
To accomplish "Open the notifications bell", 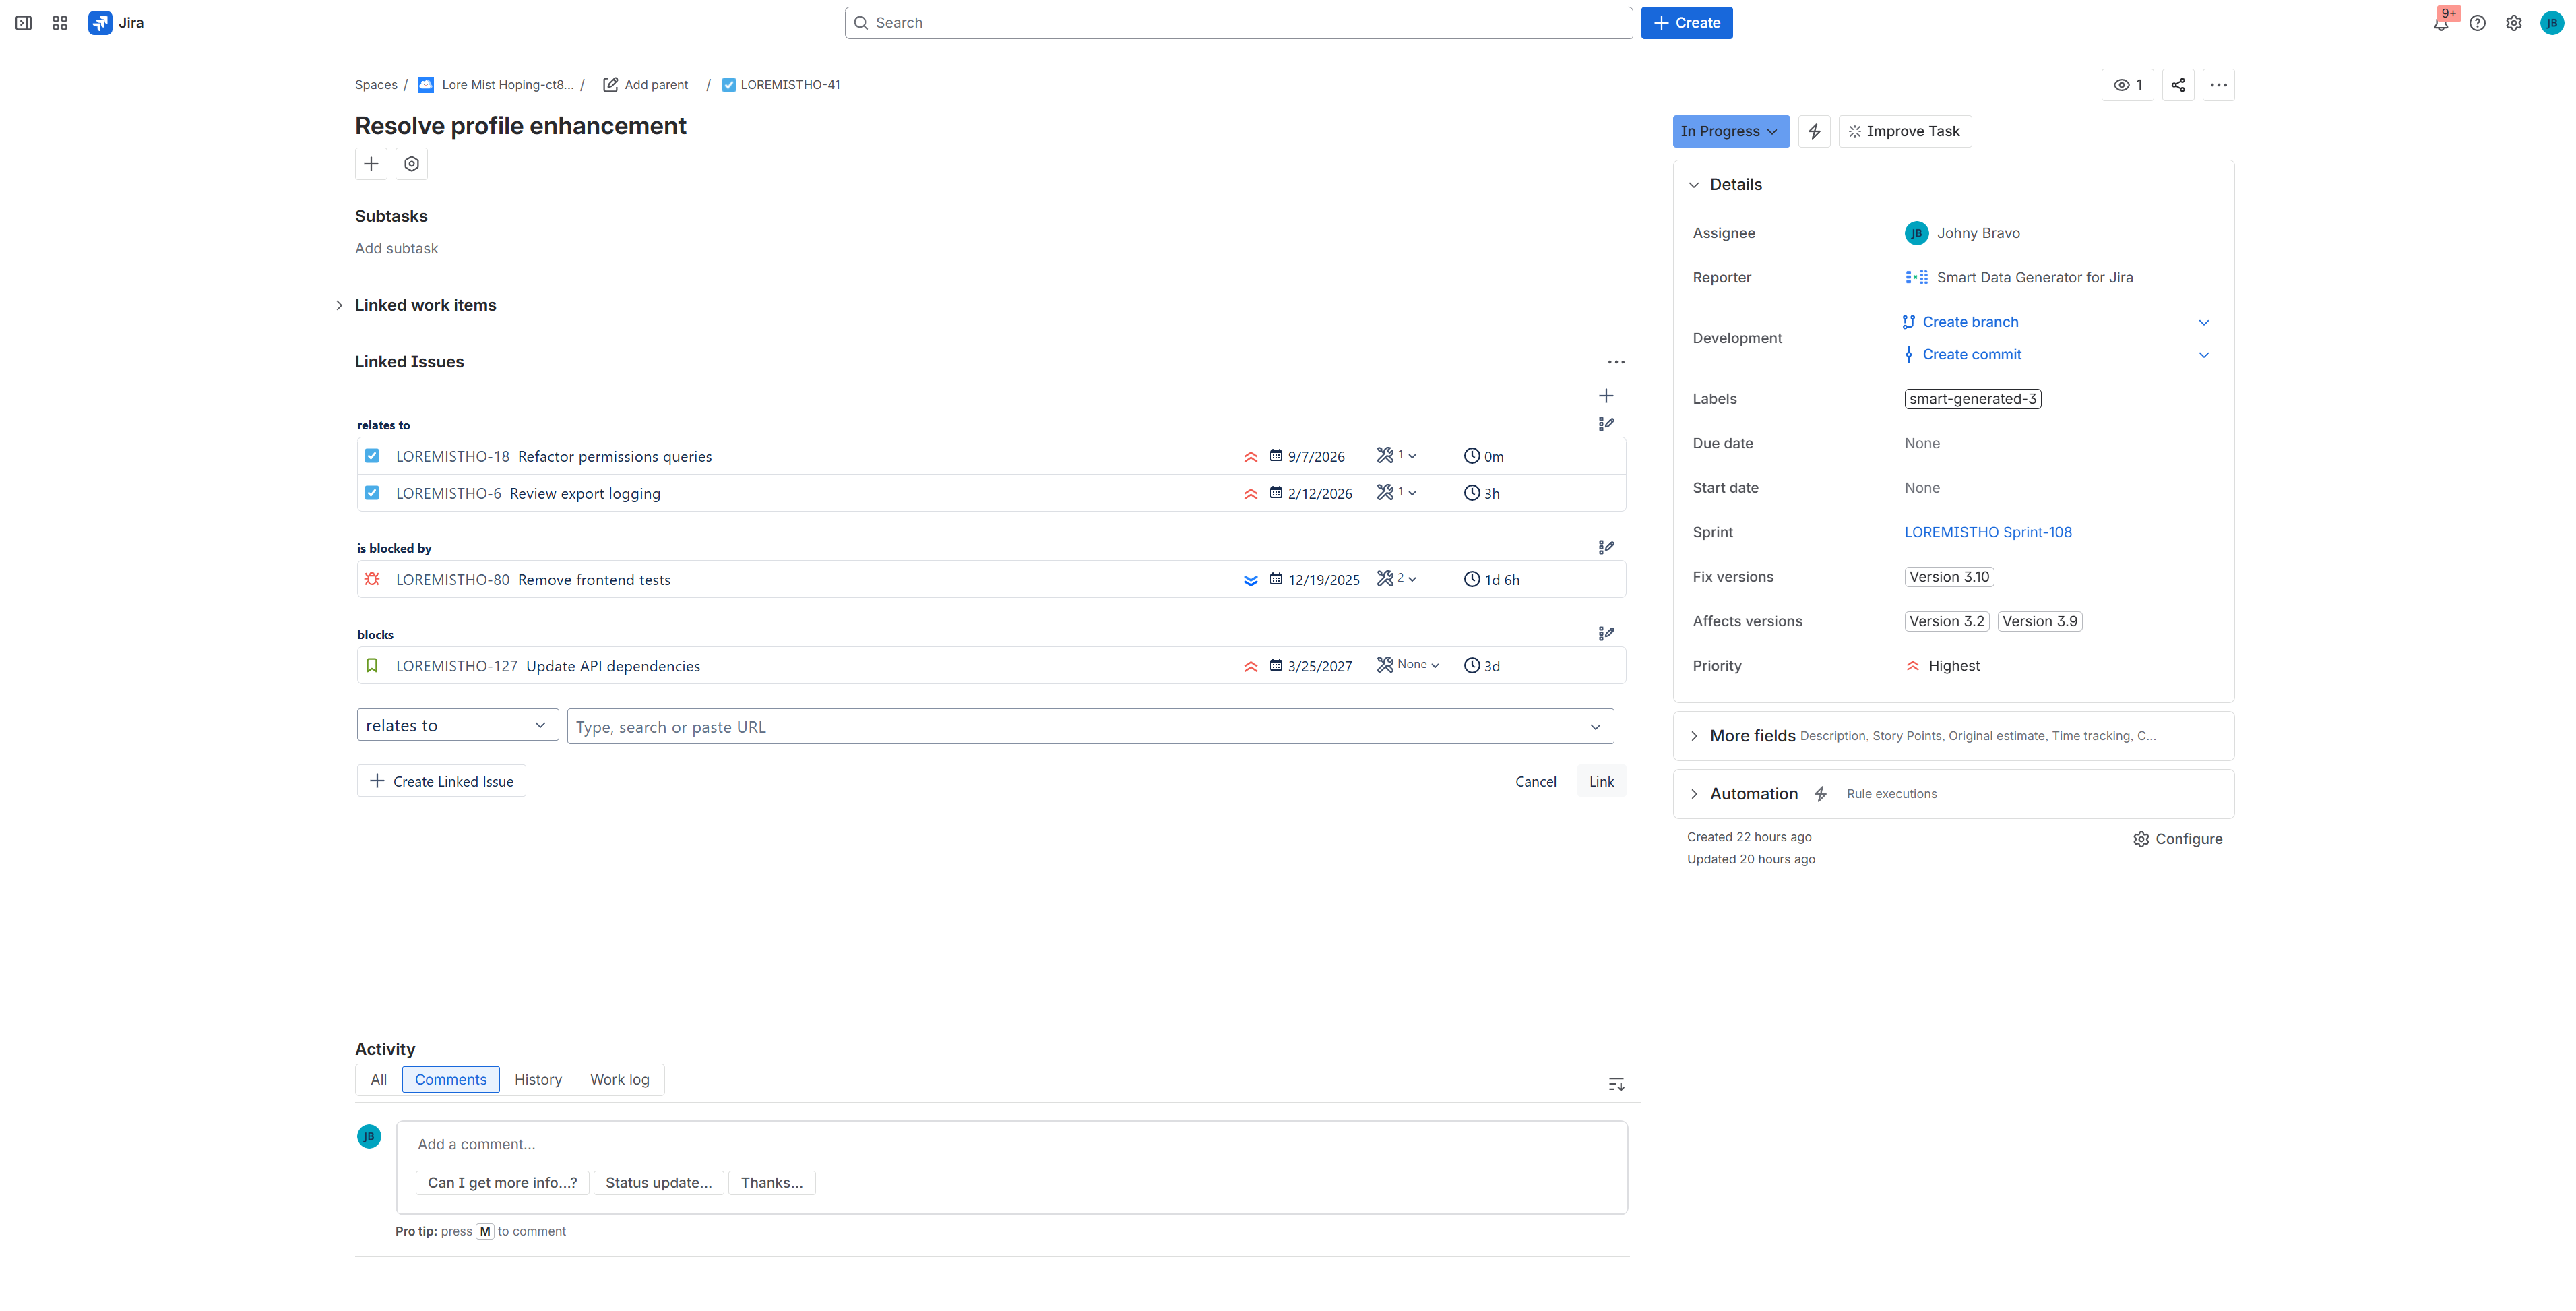I will tap(2441, 23).
